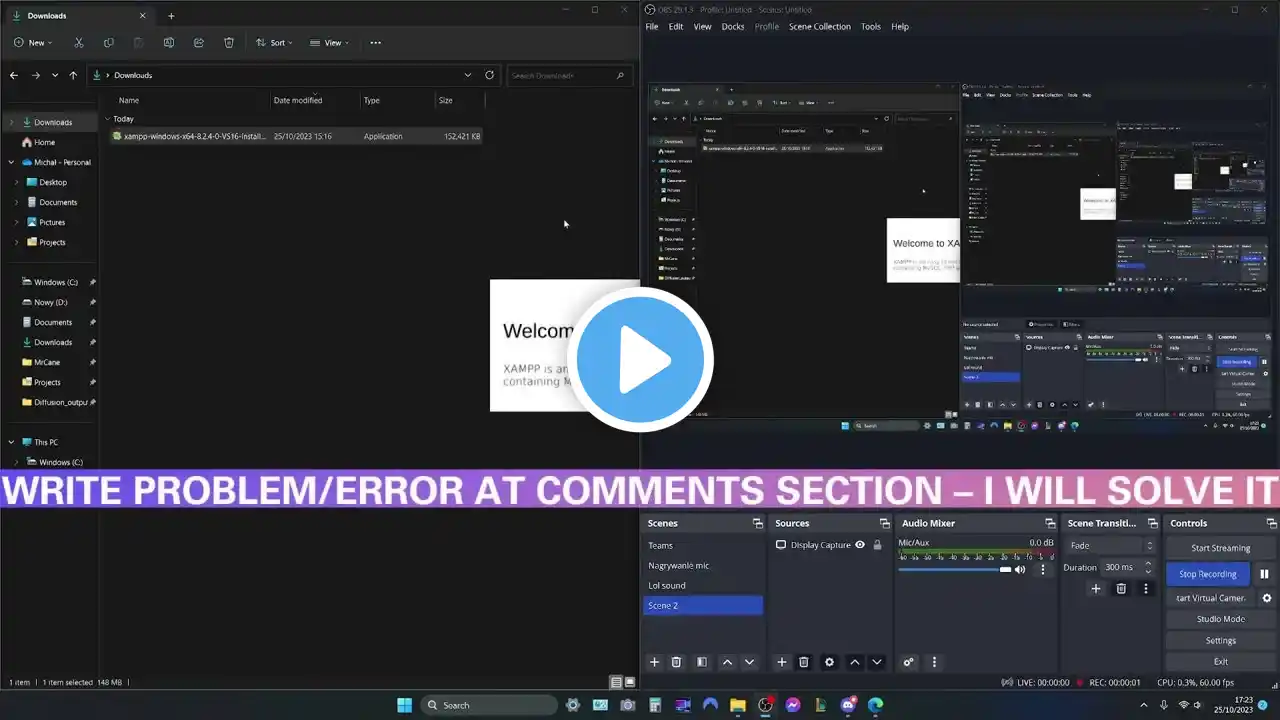Screen dimensions: 1280x720
Task: Click the Start Streaming button
Action: (x=1220, y=548)
